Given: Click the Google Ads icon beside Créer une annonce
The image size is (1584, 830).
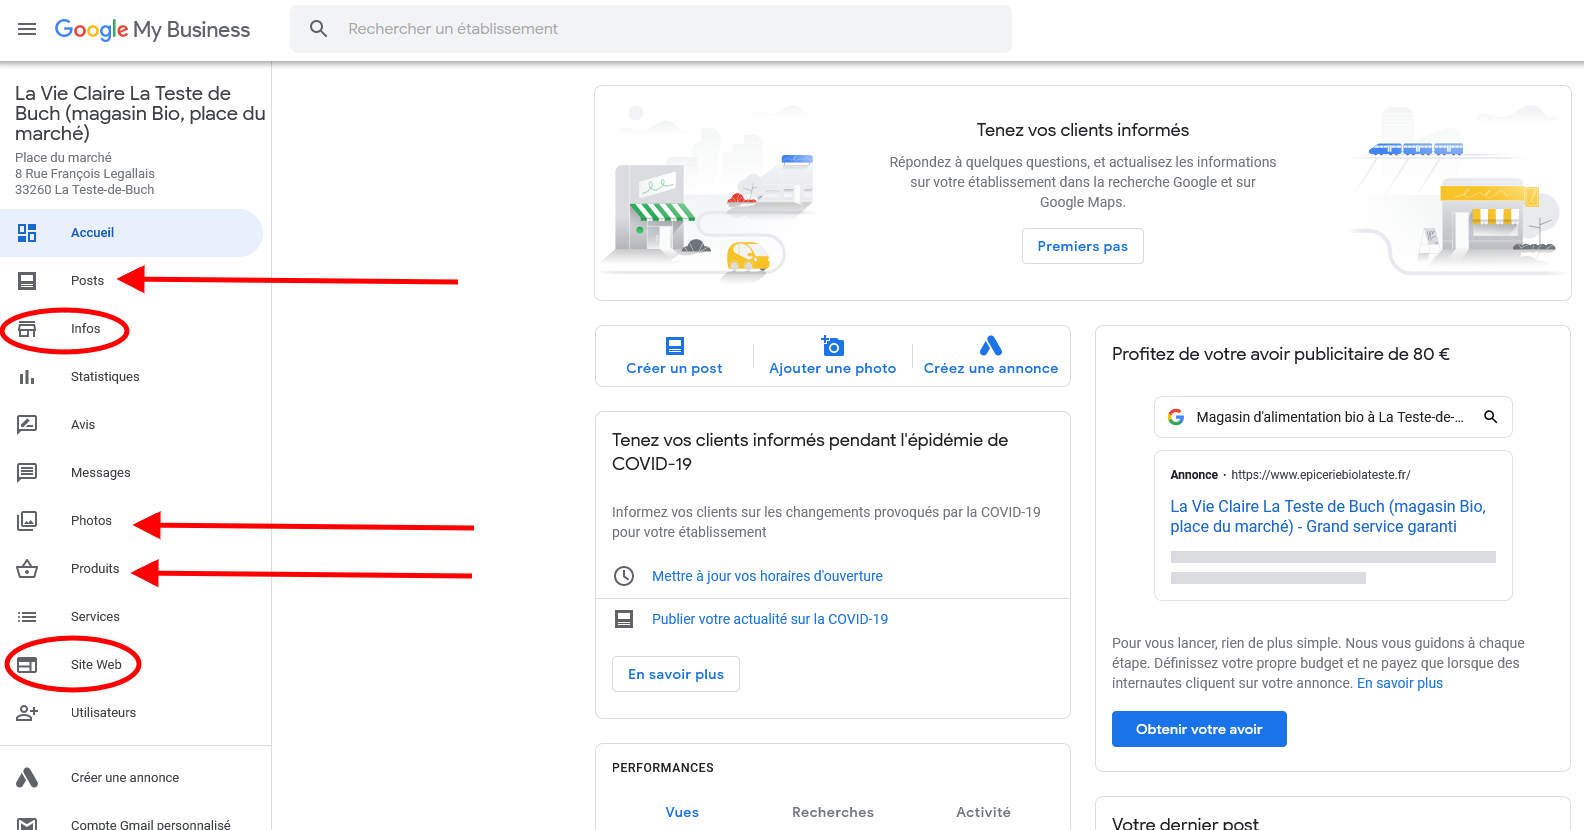Looking at the screenshot, I should (27, 777).
